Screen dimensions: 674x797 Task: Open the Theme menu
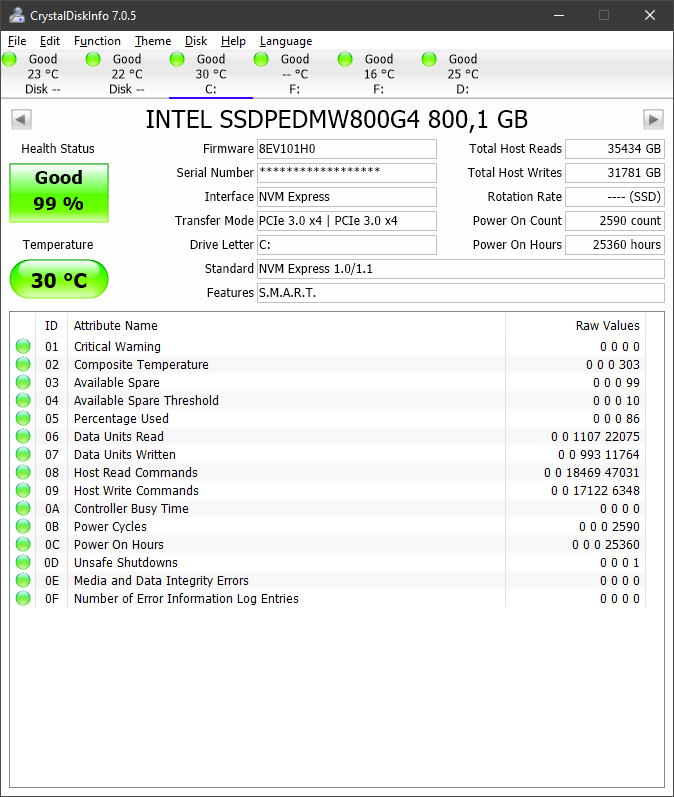pos(153,41)
